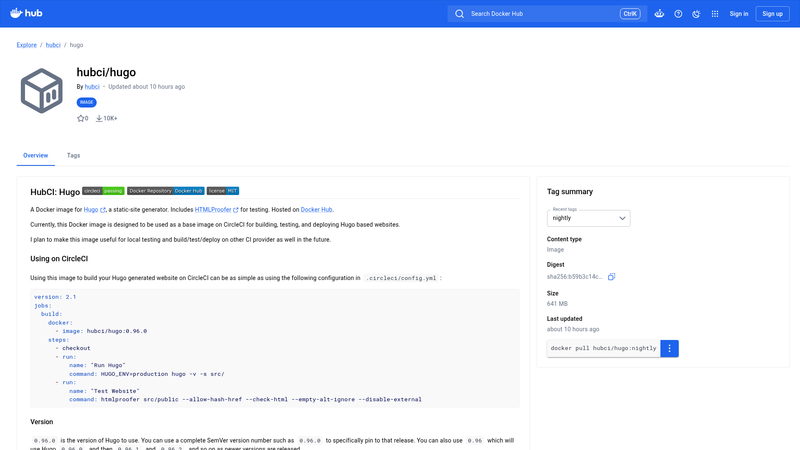Viewport: 800px width, 450px height.
Task: Open the Docker whale notifications icon
Action: click(x=659, y=14)
